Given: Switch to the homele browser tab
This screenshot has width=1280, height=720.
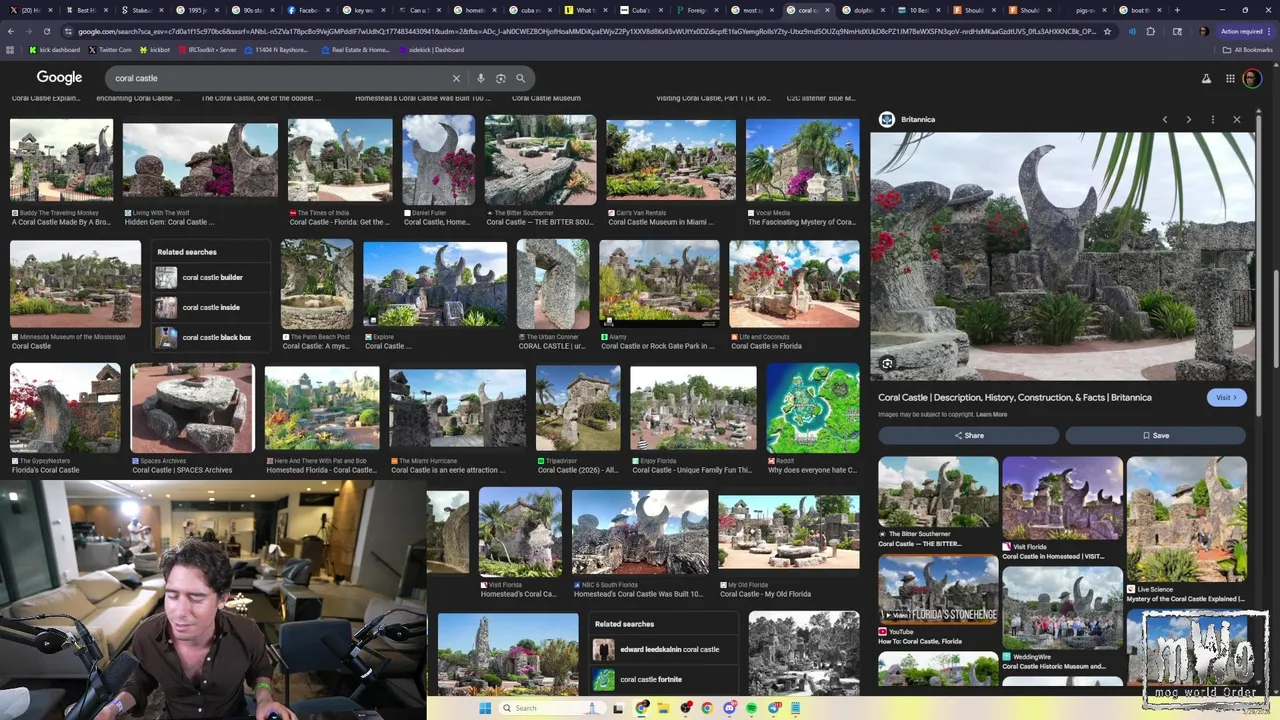Looking at the screenshot, I should pos(473,10).
